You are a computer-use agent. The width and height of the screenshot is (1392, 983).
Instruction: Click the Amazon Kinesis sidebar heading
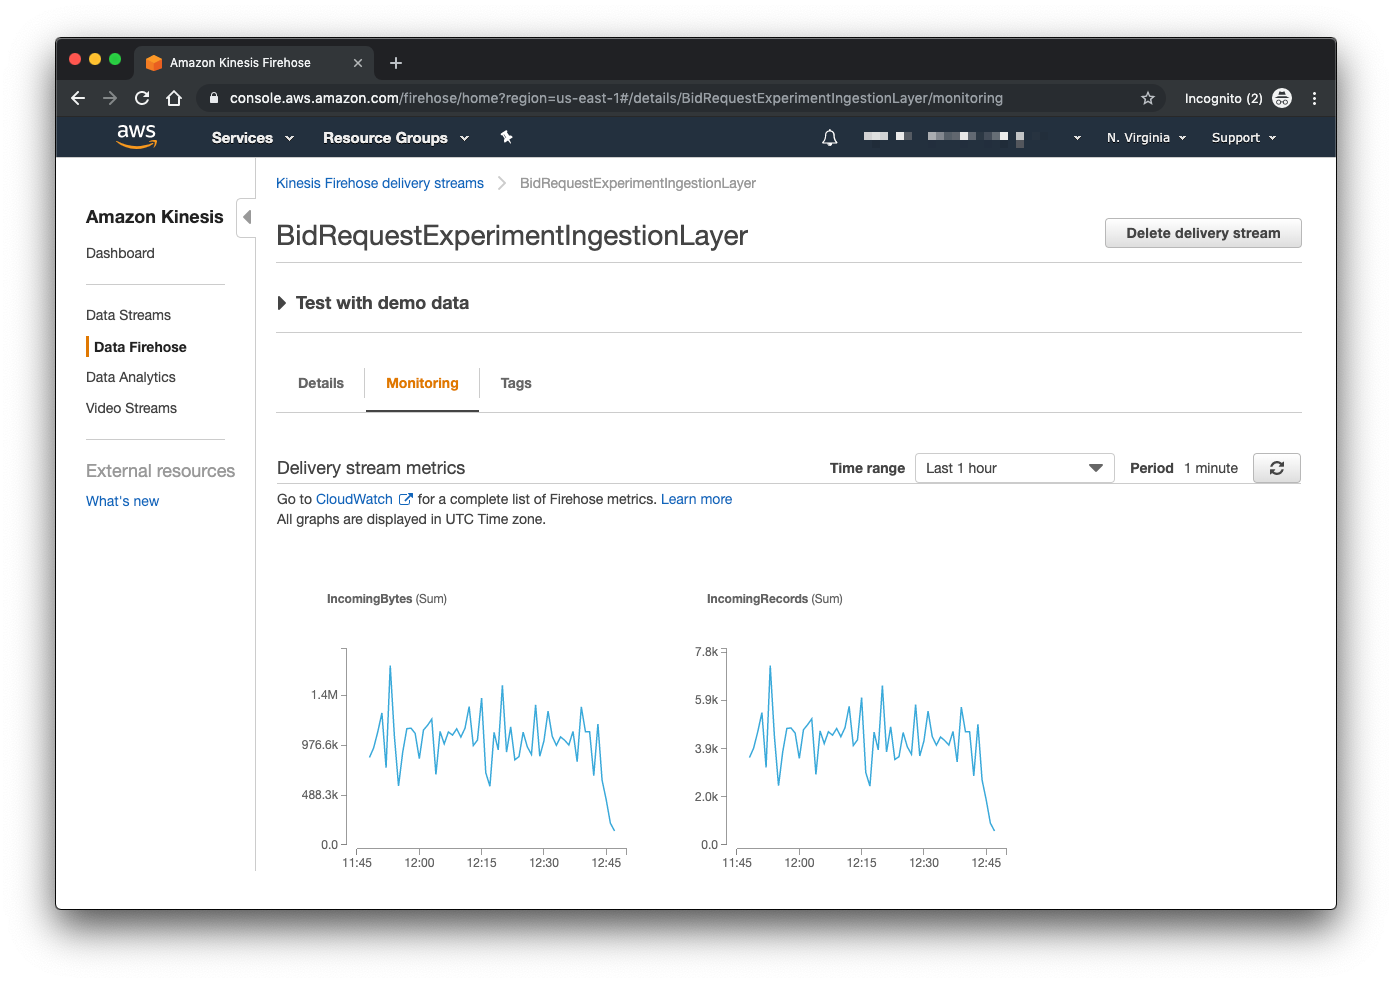(155, 217)
